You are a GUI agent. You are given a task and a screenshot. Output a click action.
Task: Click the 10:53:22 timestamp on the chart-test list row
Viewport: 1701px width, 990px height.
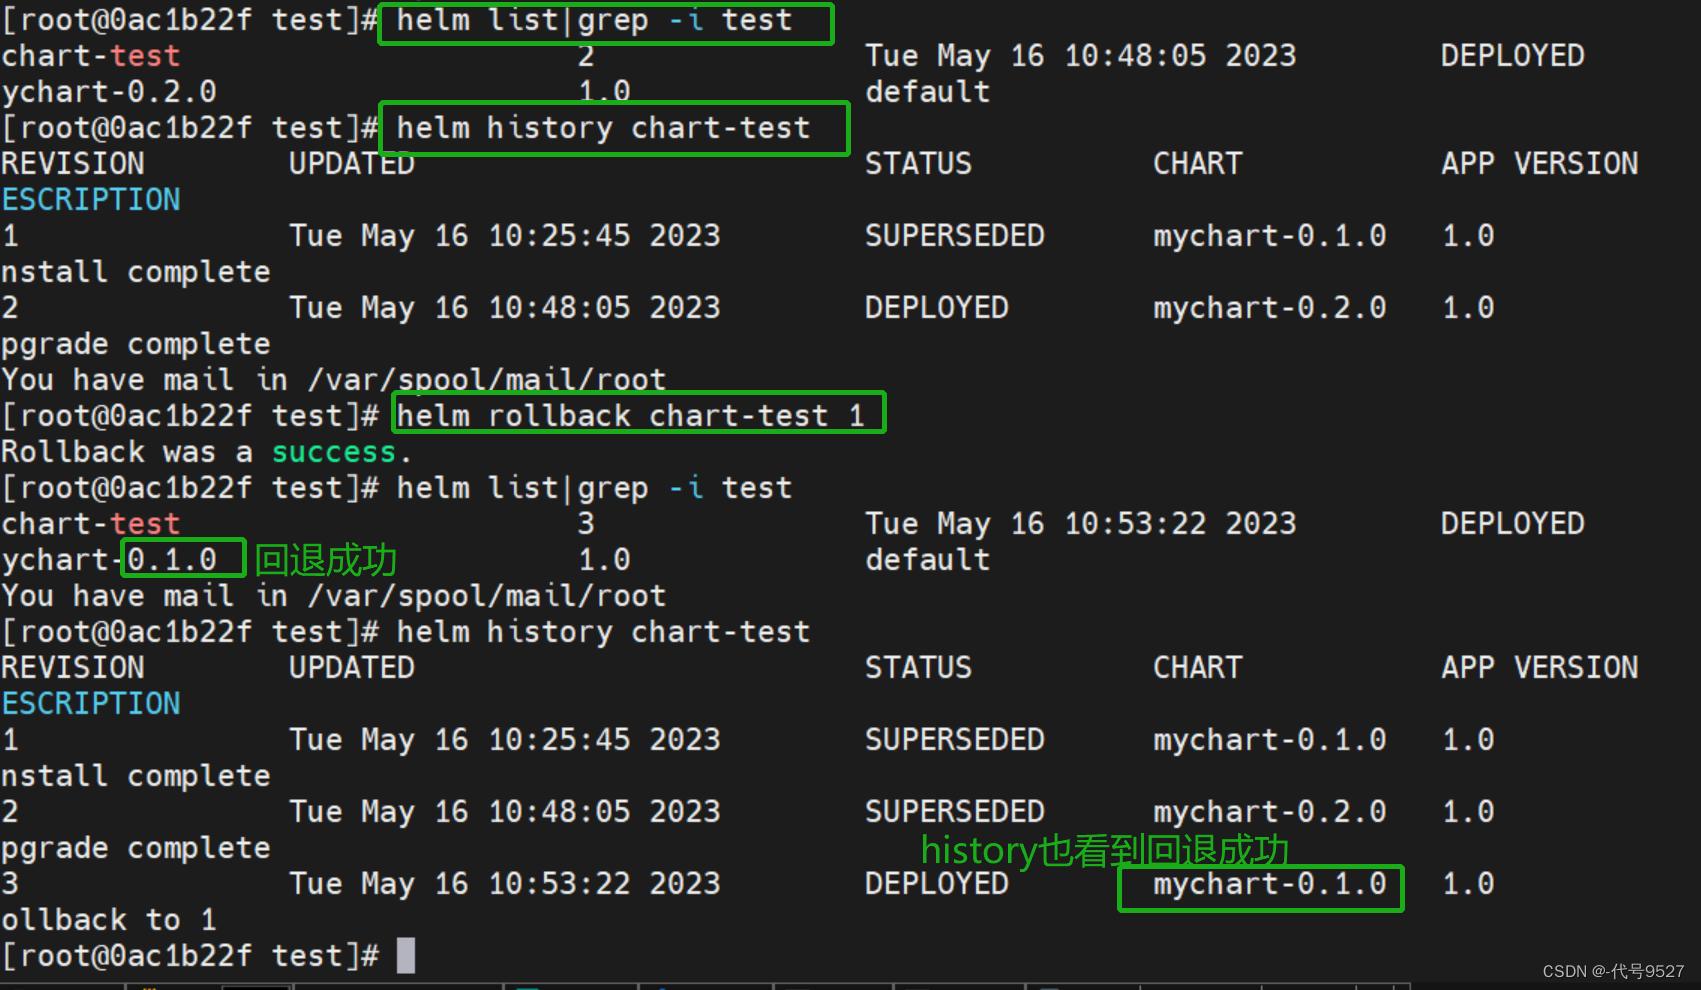1135,524
